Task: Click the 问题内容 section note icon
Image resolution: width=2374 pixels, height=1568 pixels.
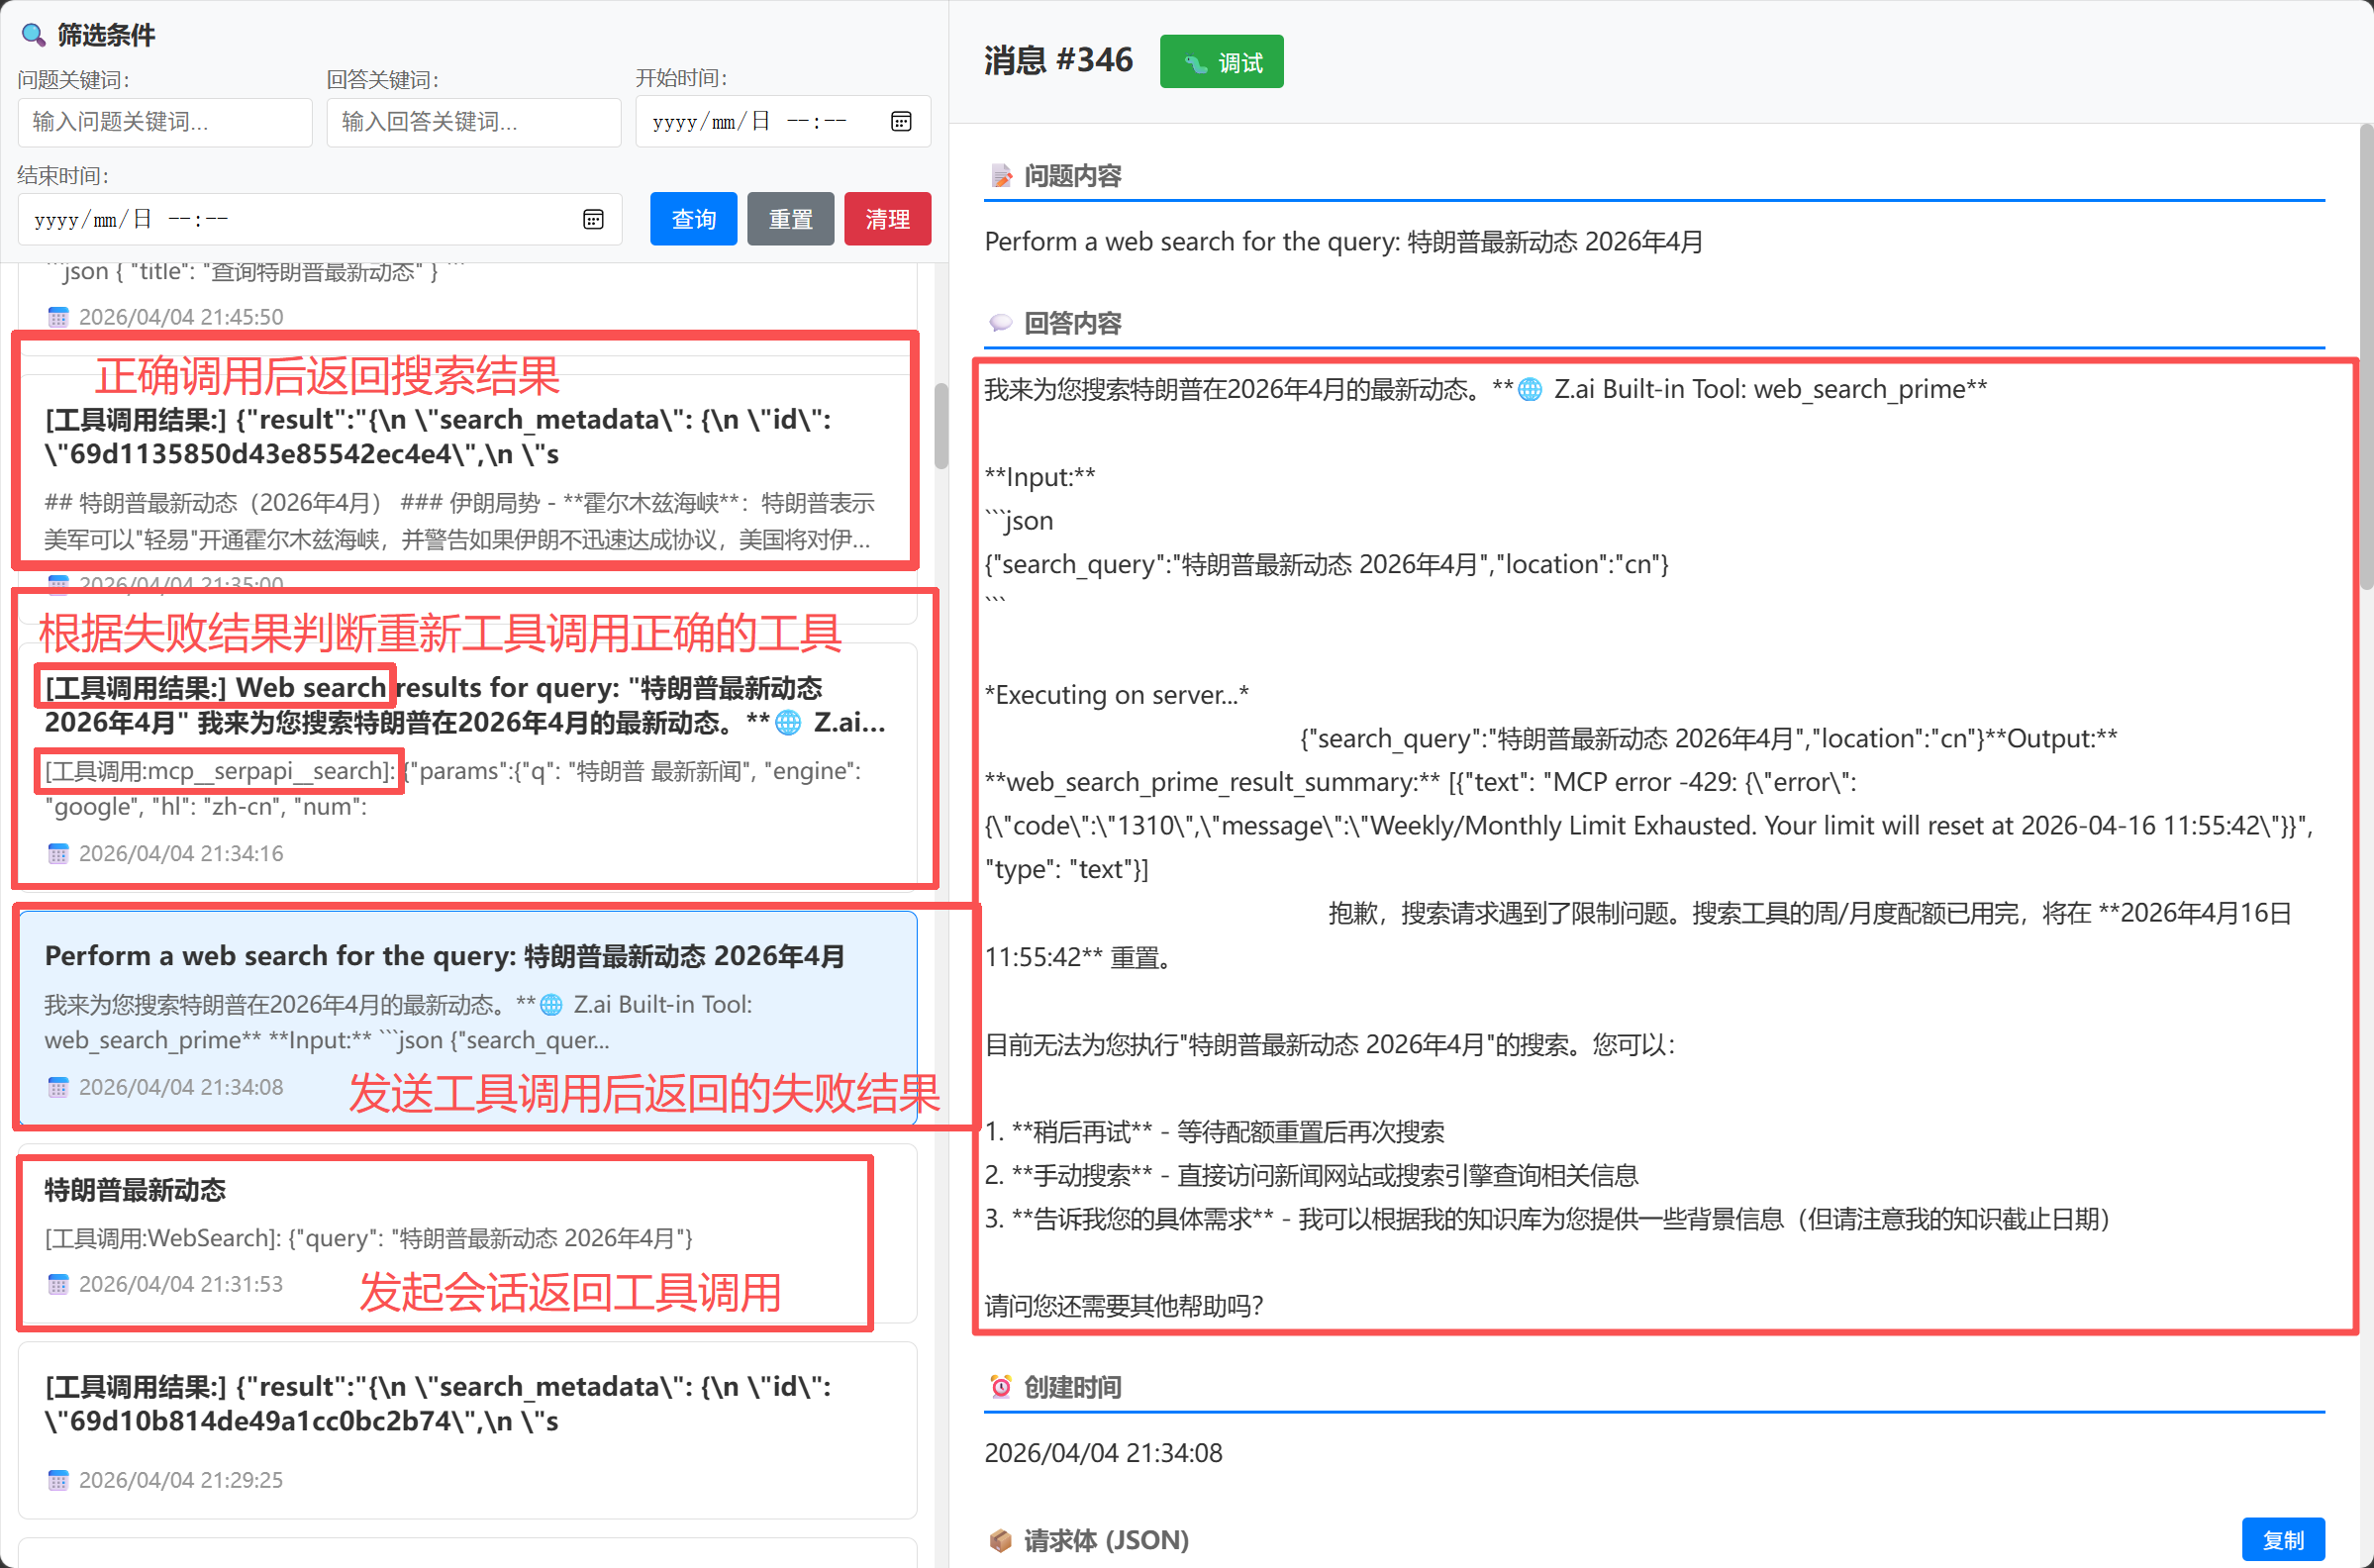Action: (x=1000, y=176)
